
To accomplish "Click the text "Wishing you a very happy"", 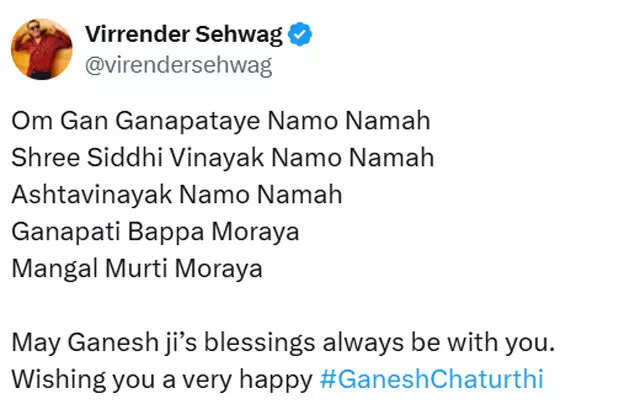I will tap(161, 381).
